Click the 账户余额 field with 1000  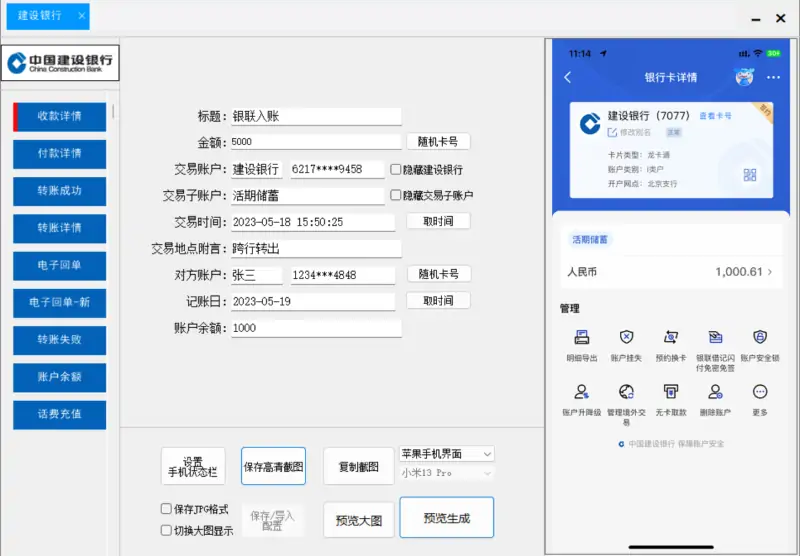point(316,328)
